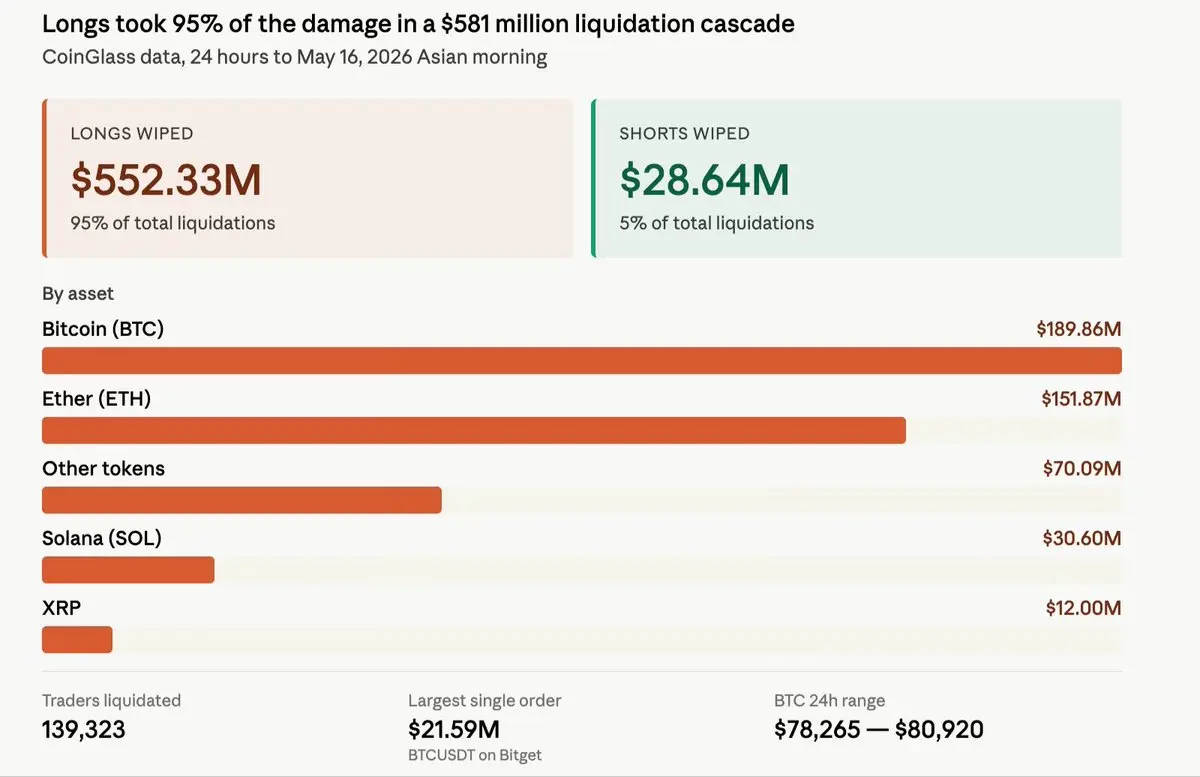Click the Bitcoin (BTC) label
Image resolution: width=1200 pixels, height=777 pixels.
[103, 329]
